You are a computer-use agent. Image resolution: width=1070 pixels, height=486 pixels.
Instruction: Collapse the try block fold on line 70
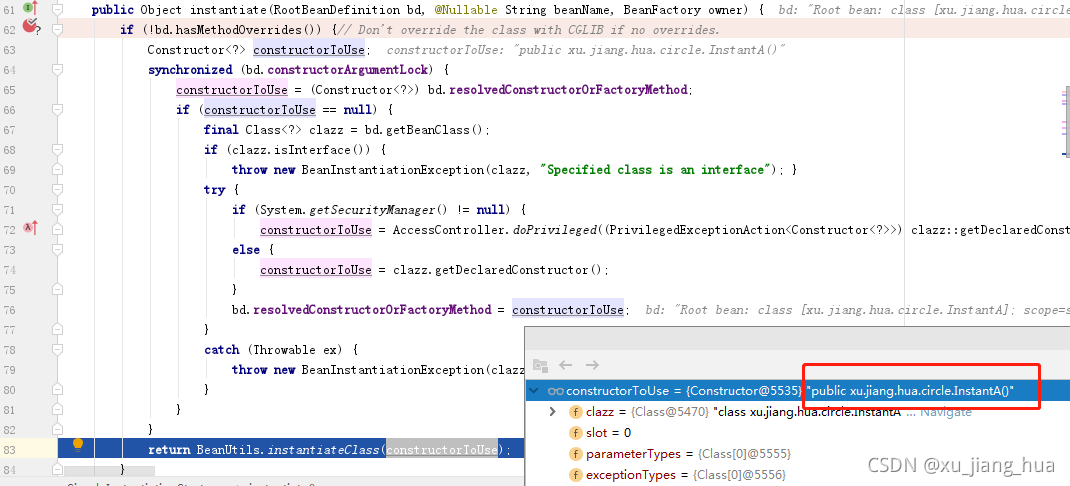tap(57, 190)
